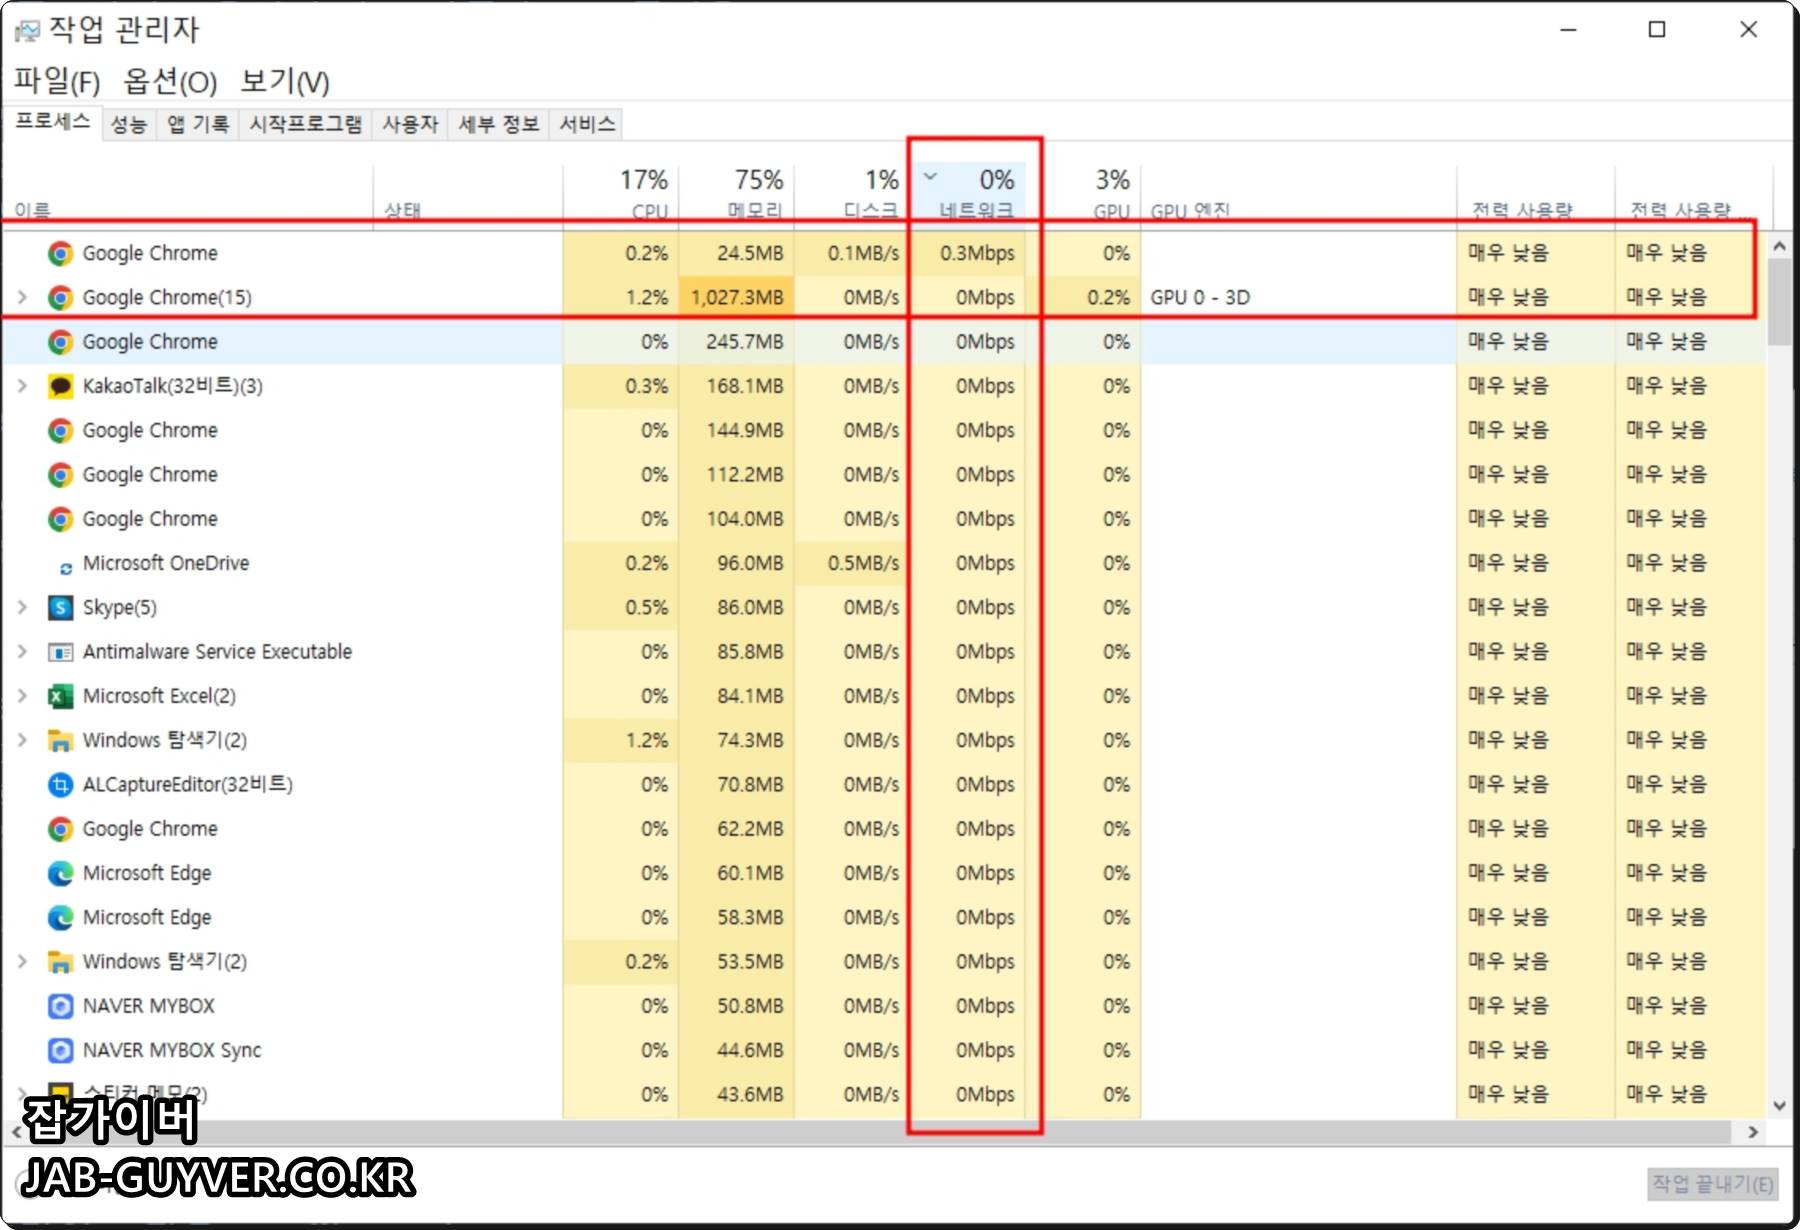Click Chrome icon in the 24.5MB row
The height and width of the screenshot is (1230, 1800).
point(60,253)
